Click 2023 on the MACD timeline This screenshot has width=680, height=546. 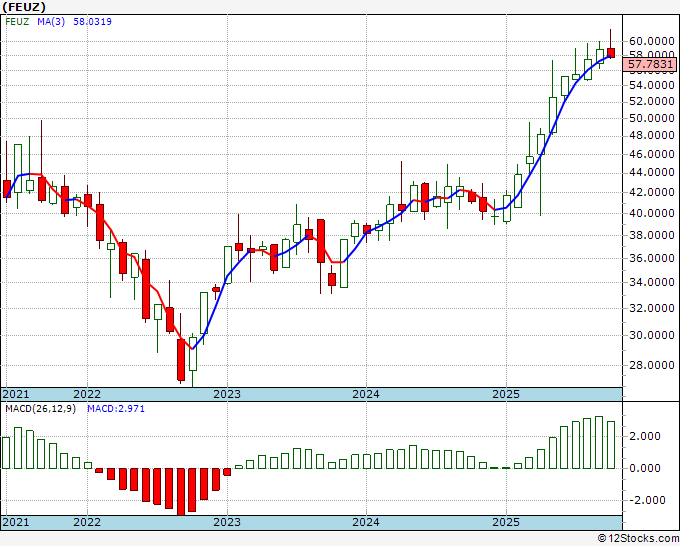[227, 522]
